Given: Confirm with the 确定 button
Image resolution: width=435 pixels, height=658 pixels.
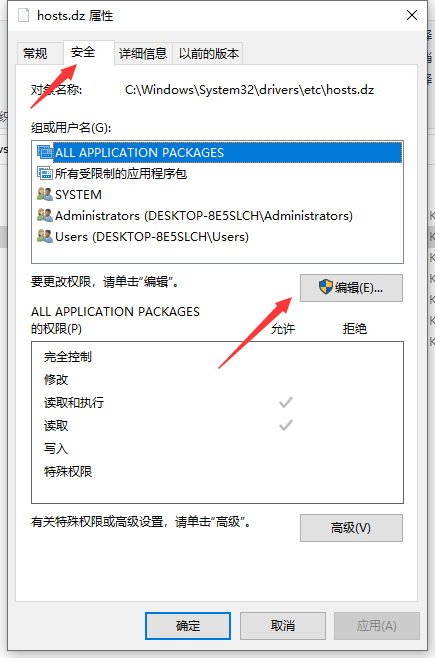Looking at the screenshot, I should 188,626.
